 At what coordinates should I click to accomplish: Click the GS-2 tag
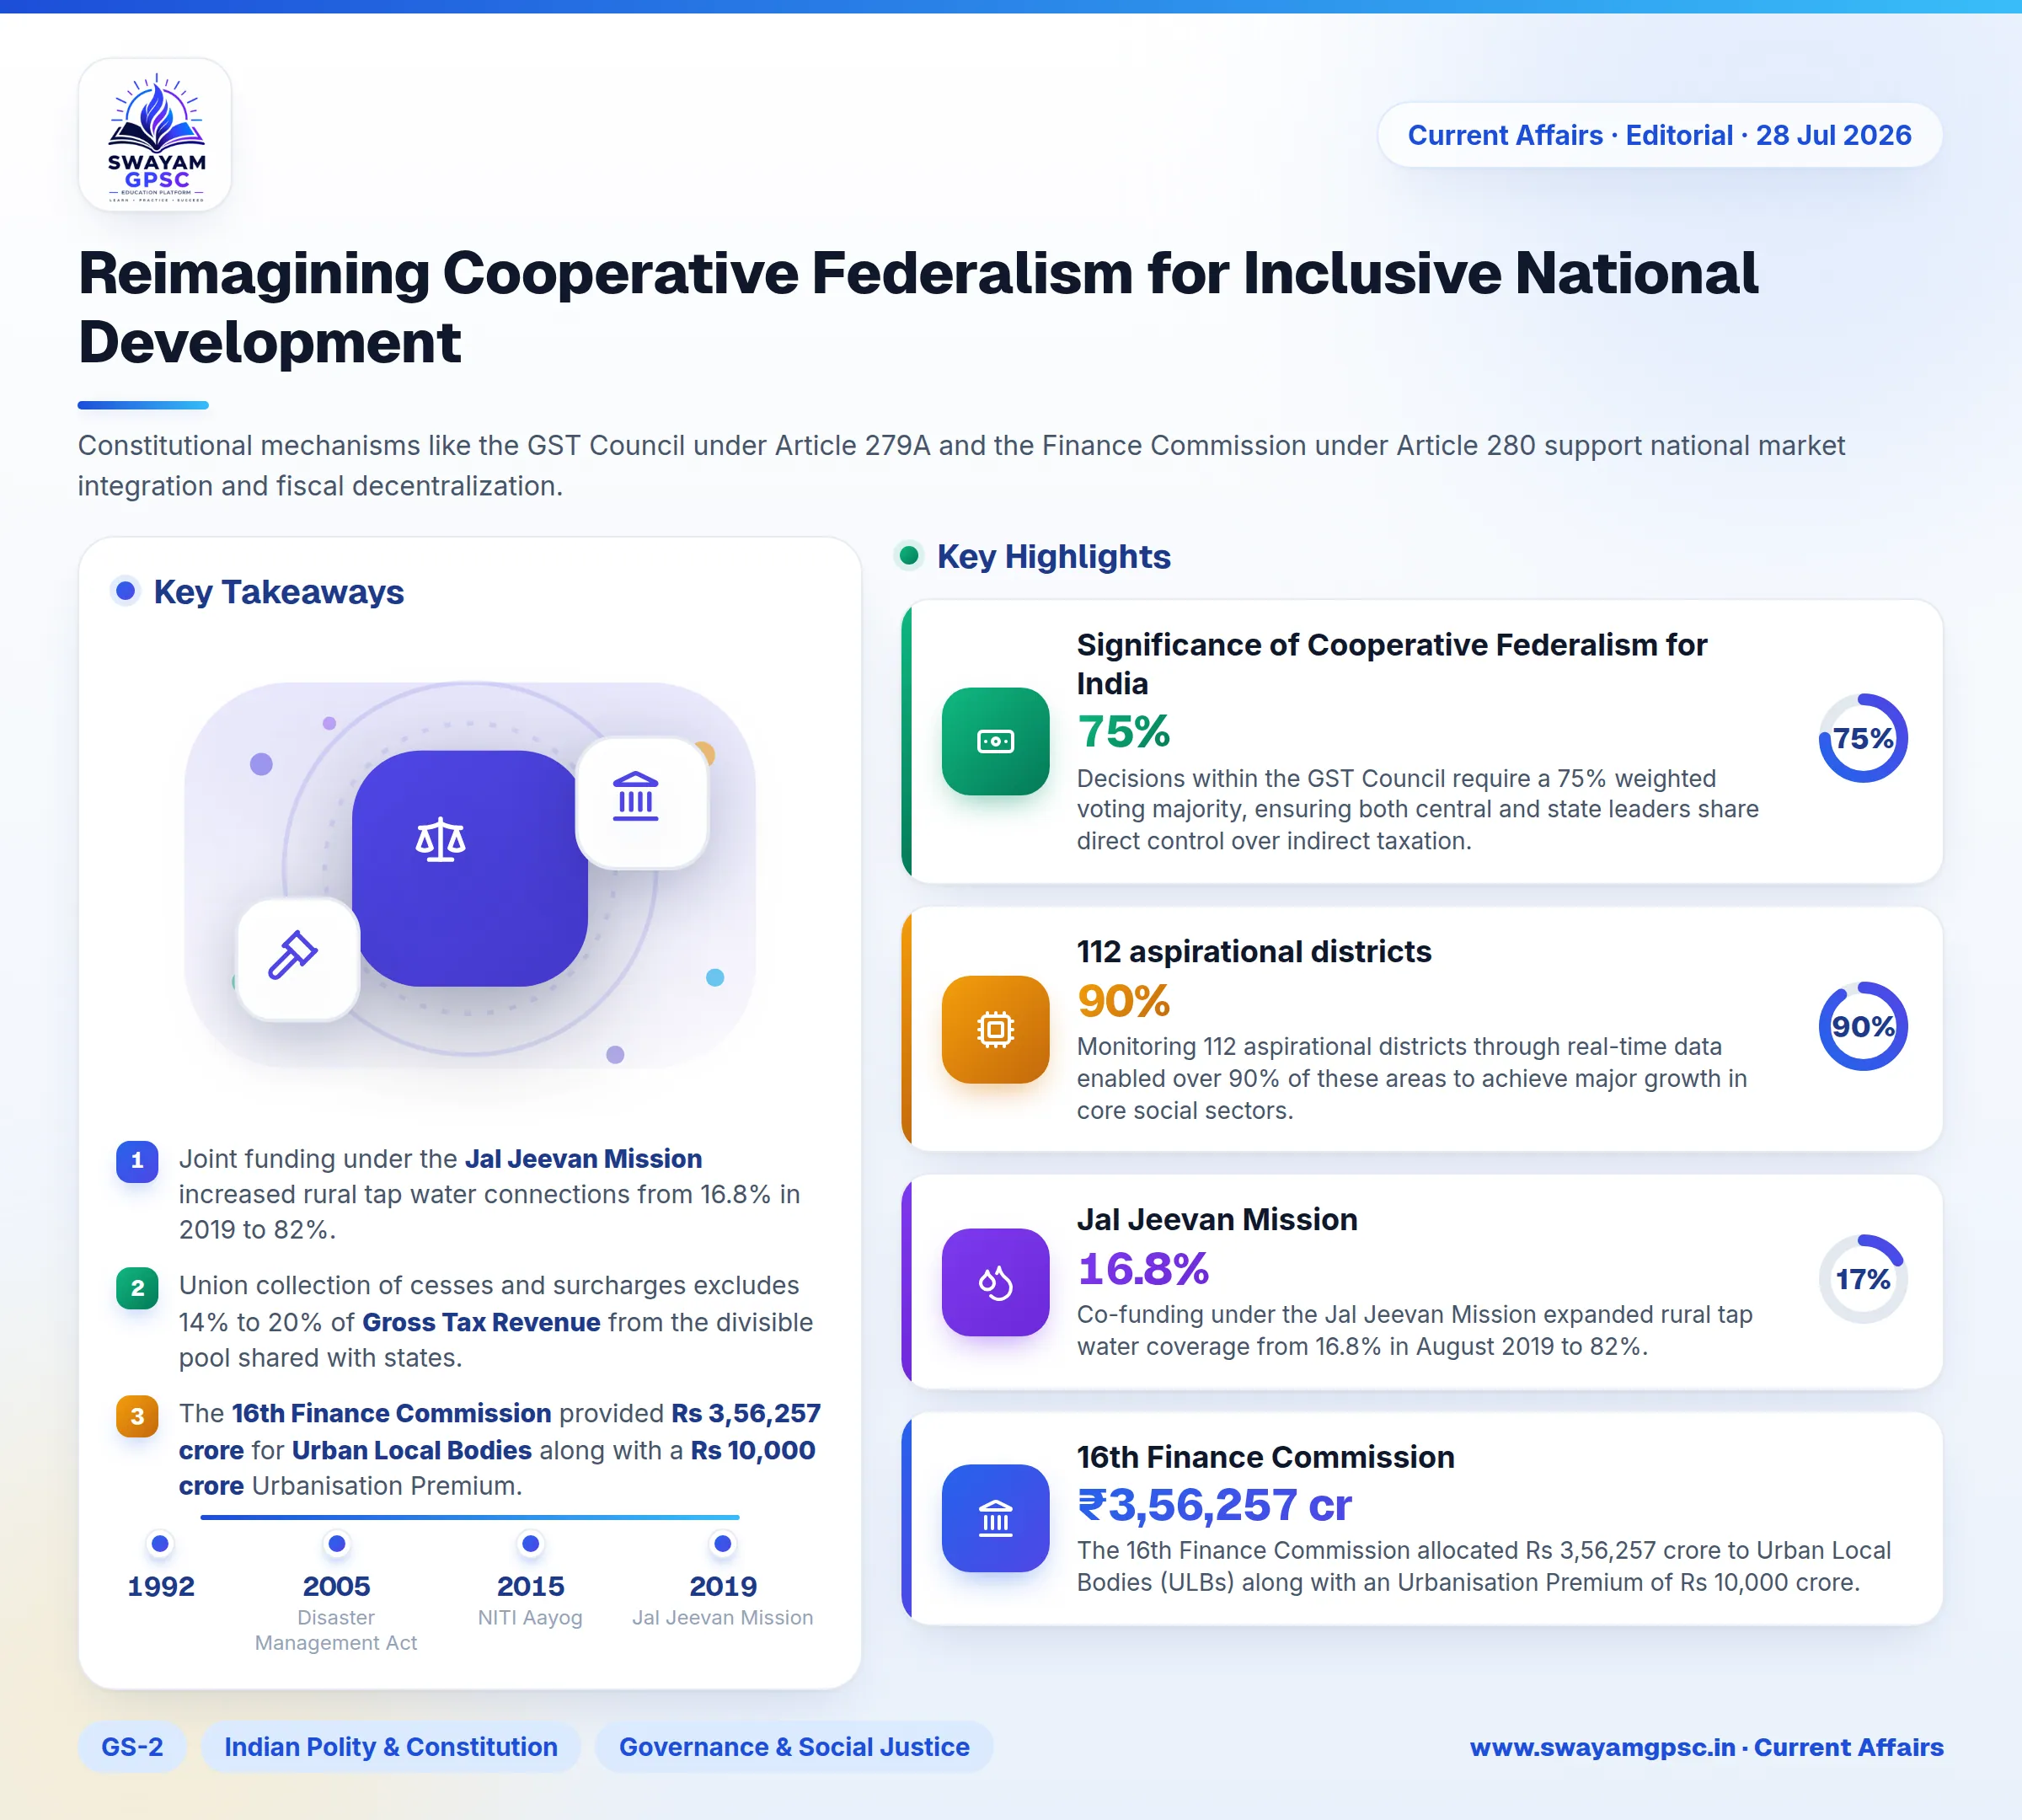click(132, 1747)
